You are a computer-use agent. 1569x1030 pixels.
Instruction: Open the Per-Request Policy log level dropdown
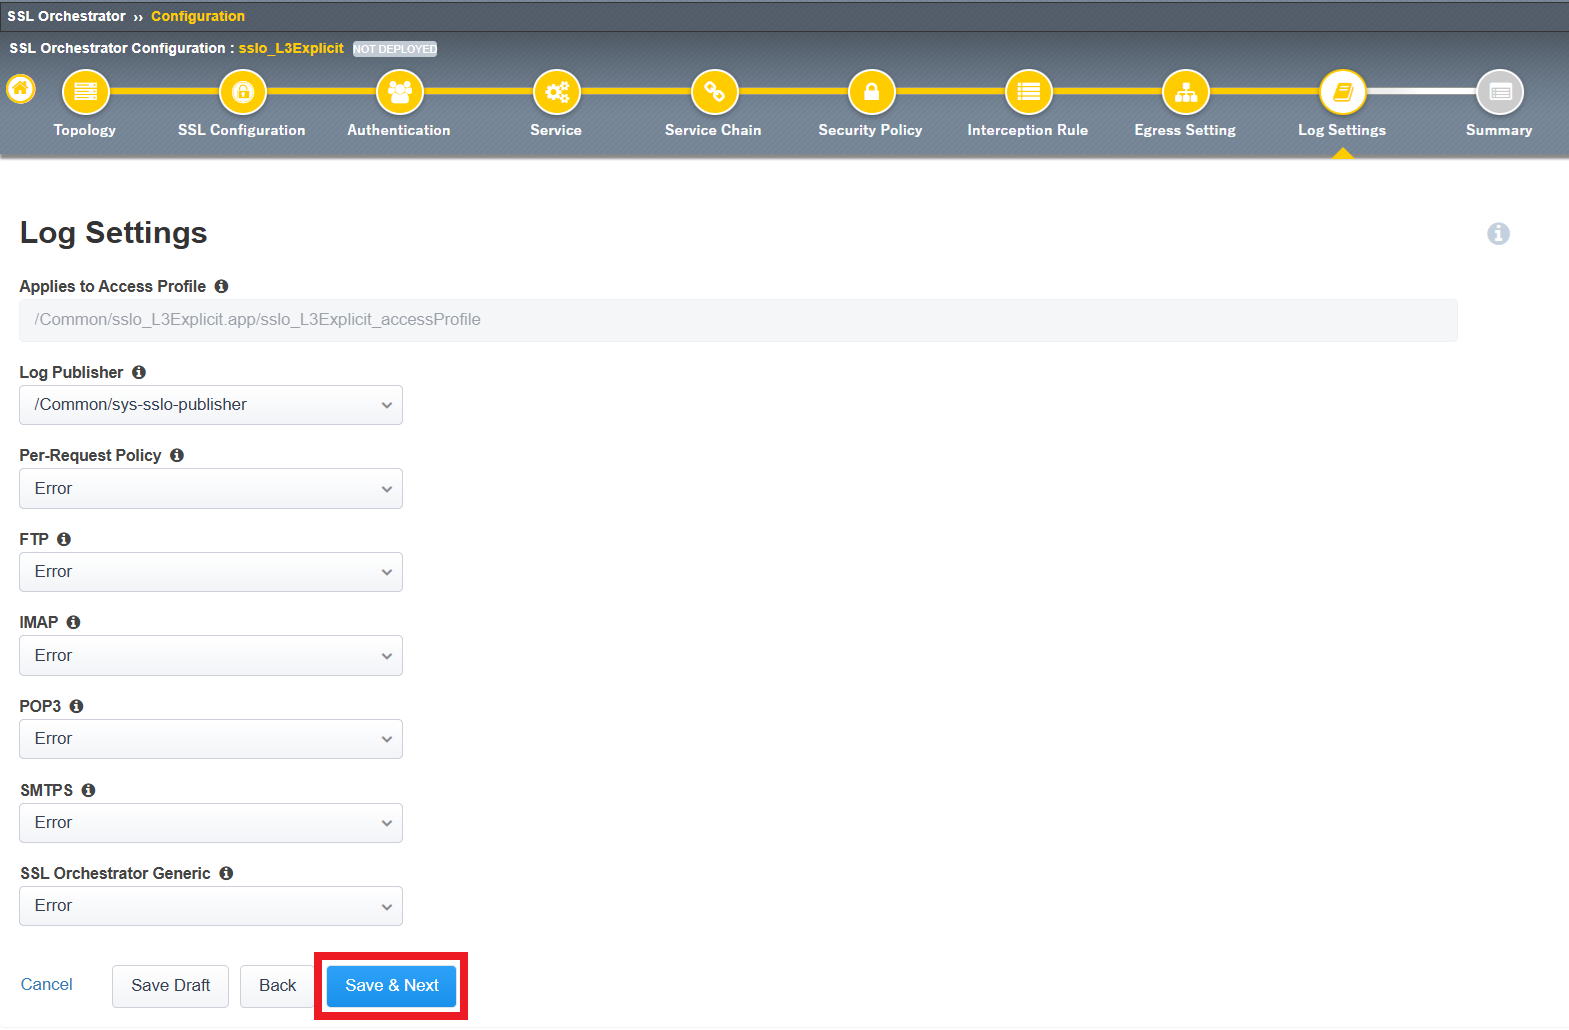tap(211, 489)
